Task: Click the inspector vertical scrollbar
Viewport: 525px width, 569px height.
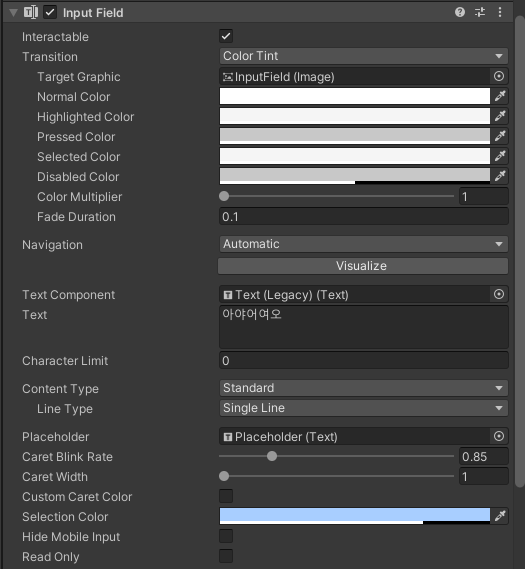Action: (x=520, y=251)
